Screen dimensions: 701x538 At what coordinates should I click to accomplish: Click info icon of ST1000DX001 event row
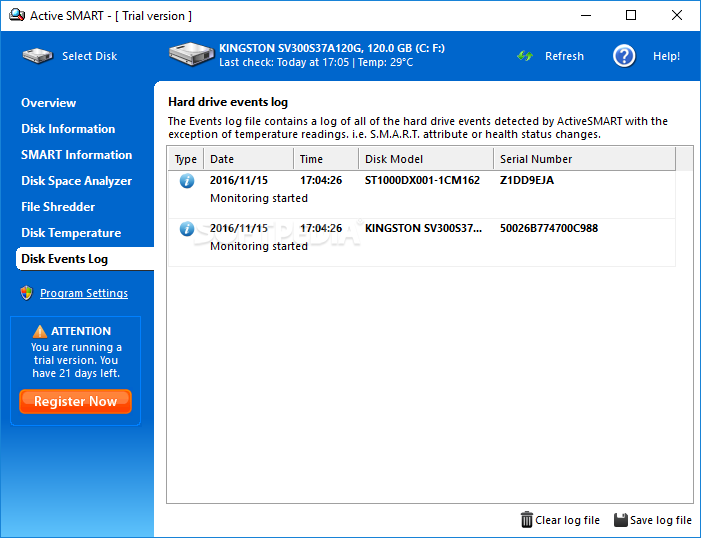point(187,181)
